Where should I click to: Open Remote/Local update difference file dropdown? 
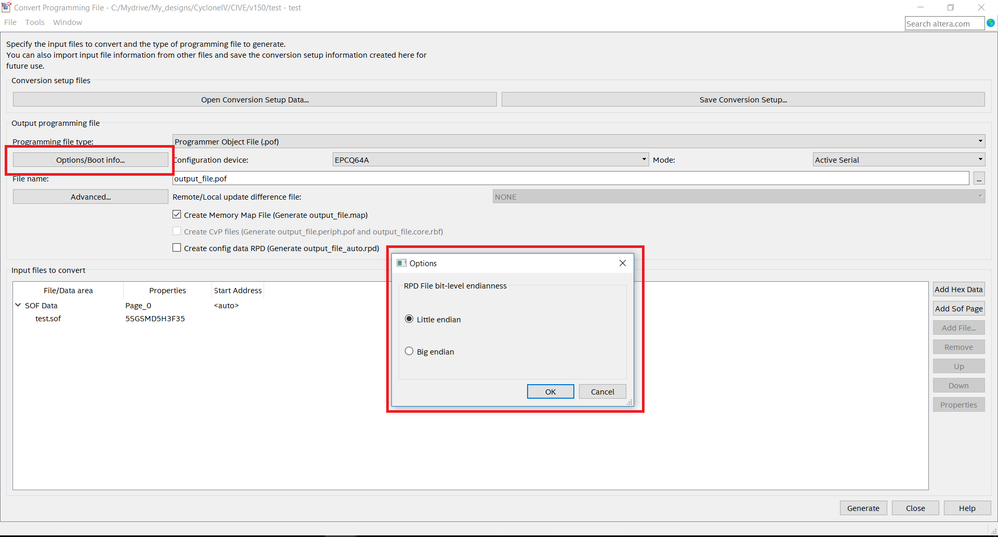pyautogui.click(x=738, y=197)
